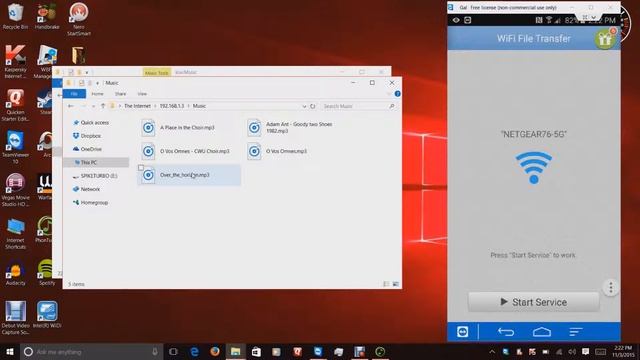The width and height of the screenshot is (640, 360).
Task: Click the search magnifier in Search Music box
Action: point(392,106)
